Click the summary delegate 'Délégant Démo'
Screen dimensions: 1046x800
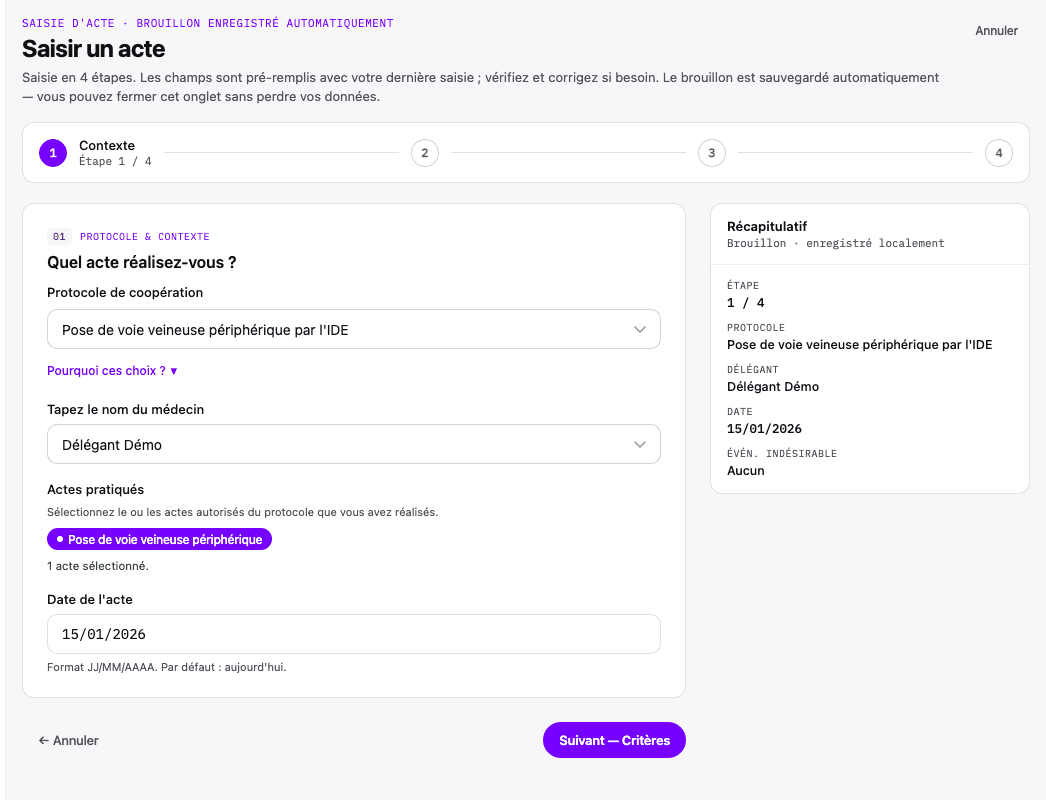(773, 386)
